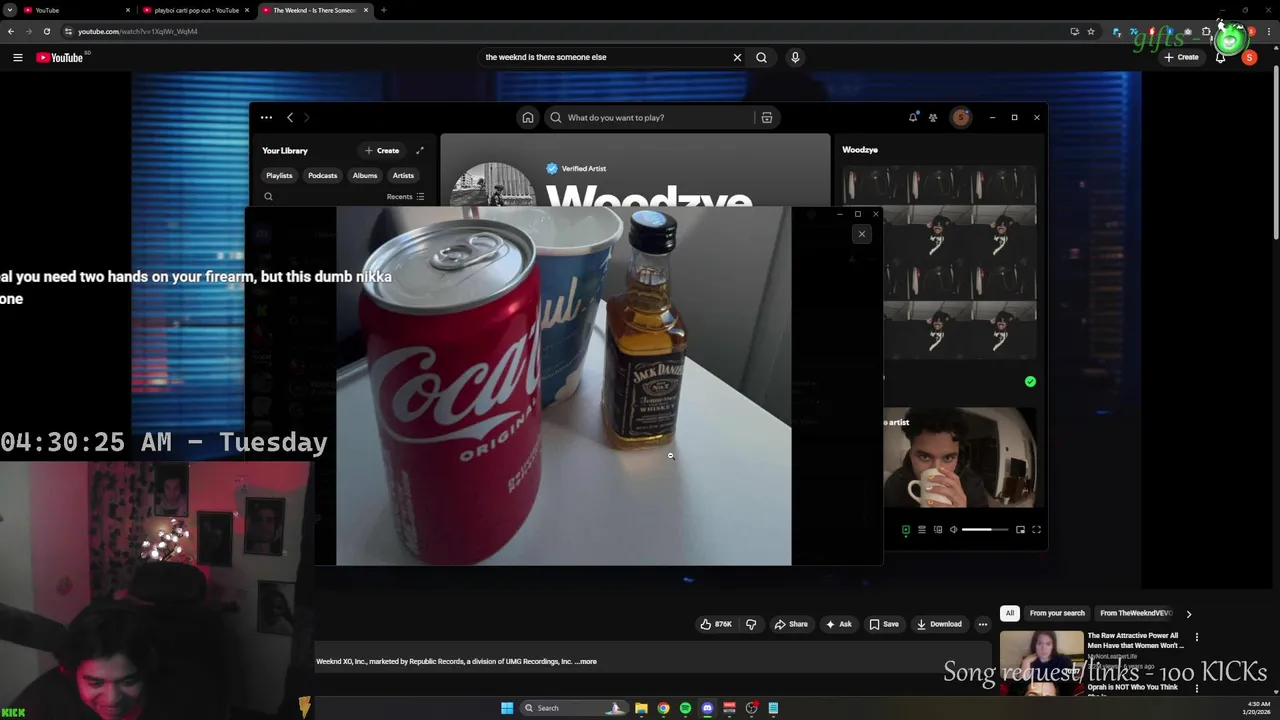The image size is (1280, 720).
Task: Select the From TheWeekndVEVO chip
Action: [x=1136, y=613]
